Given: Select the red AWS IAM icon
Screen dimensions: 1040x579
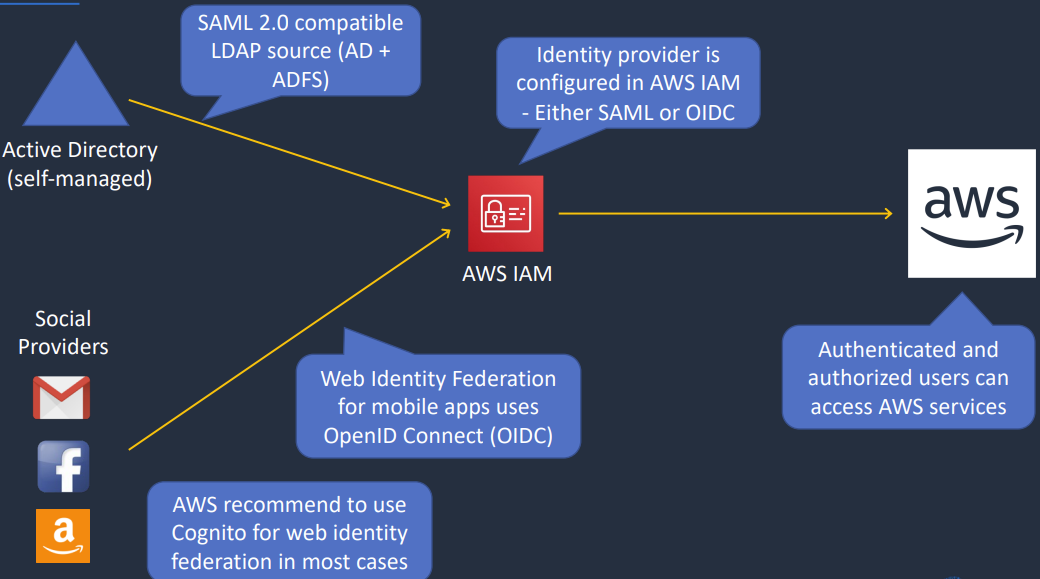Looking at the screenshot, I should click(x=506, y=214).
